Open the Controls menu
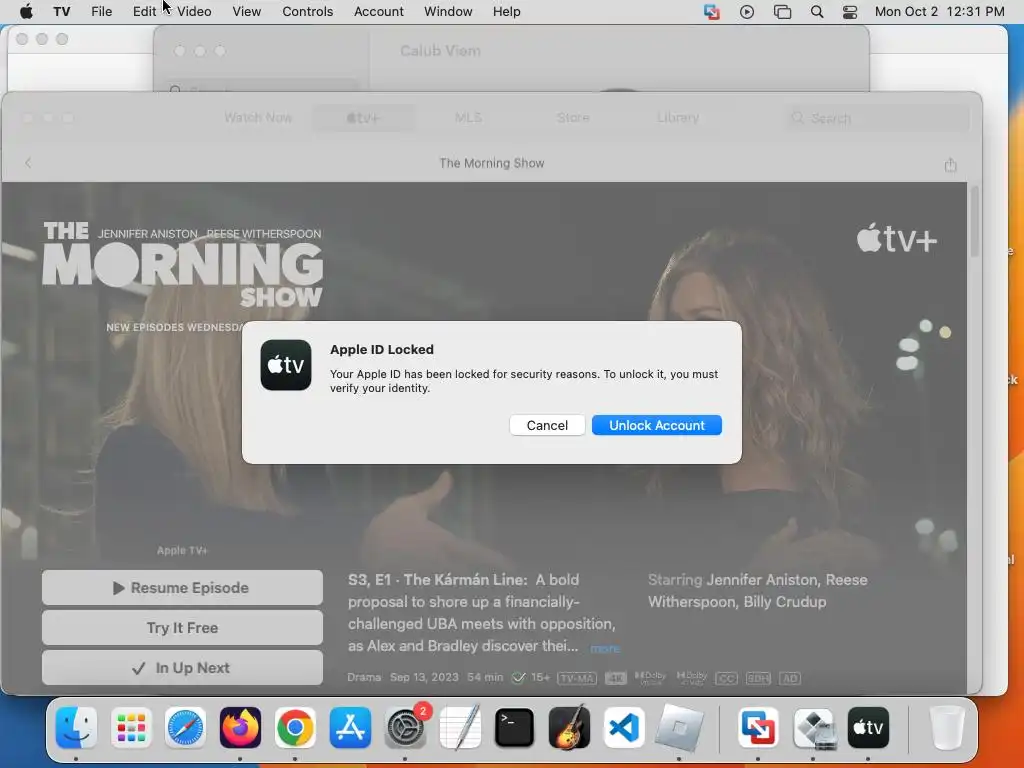1024x768 pixels. (x=308, y=12)
